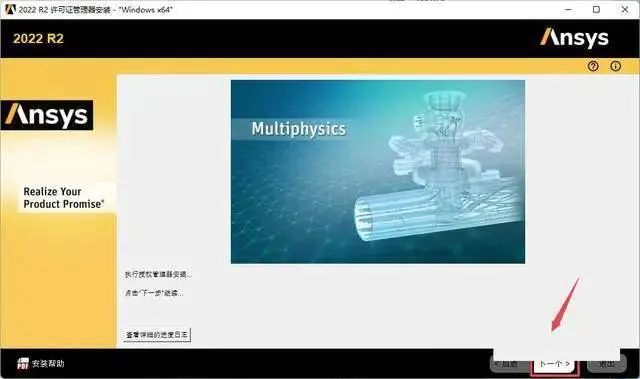Open the information circle-i icon

coord(616,66)
